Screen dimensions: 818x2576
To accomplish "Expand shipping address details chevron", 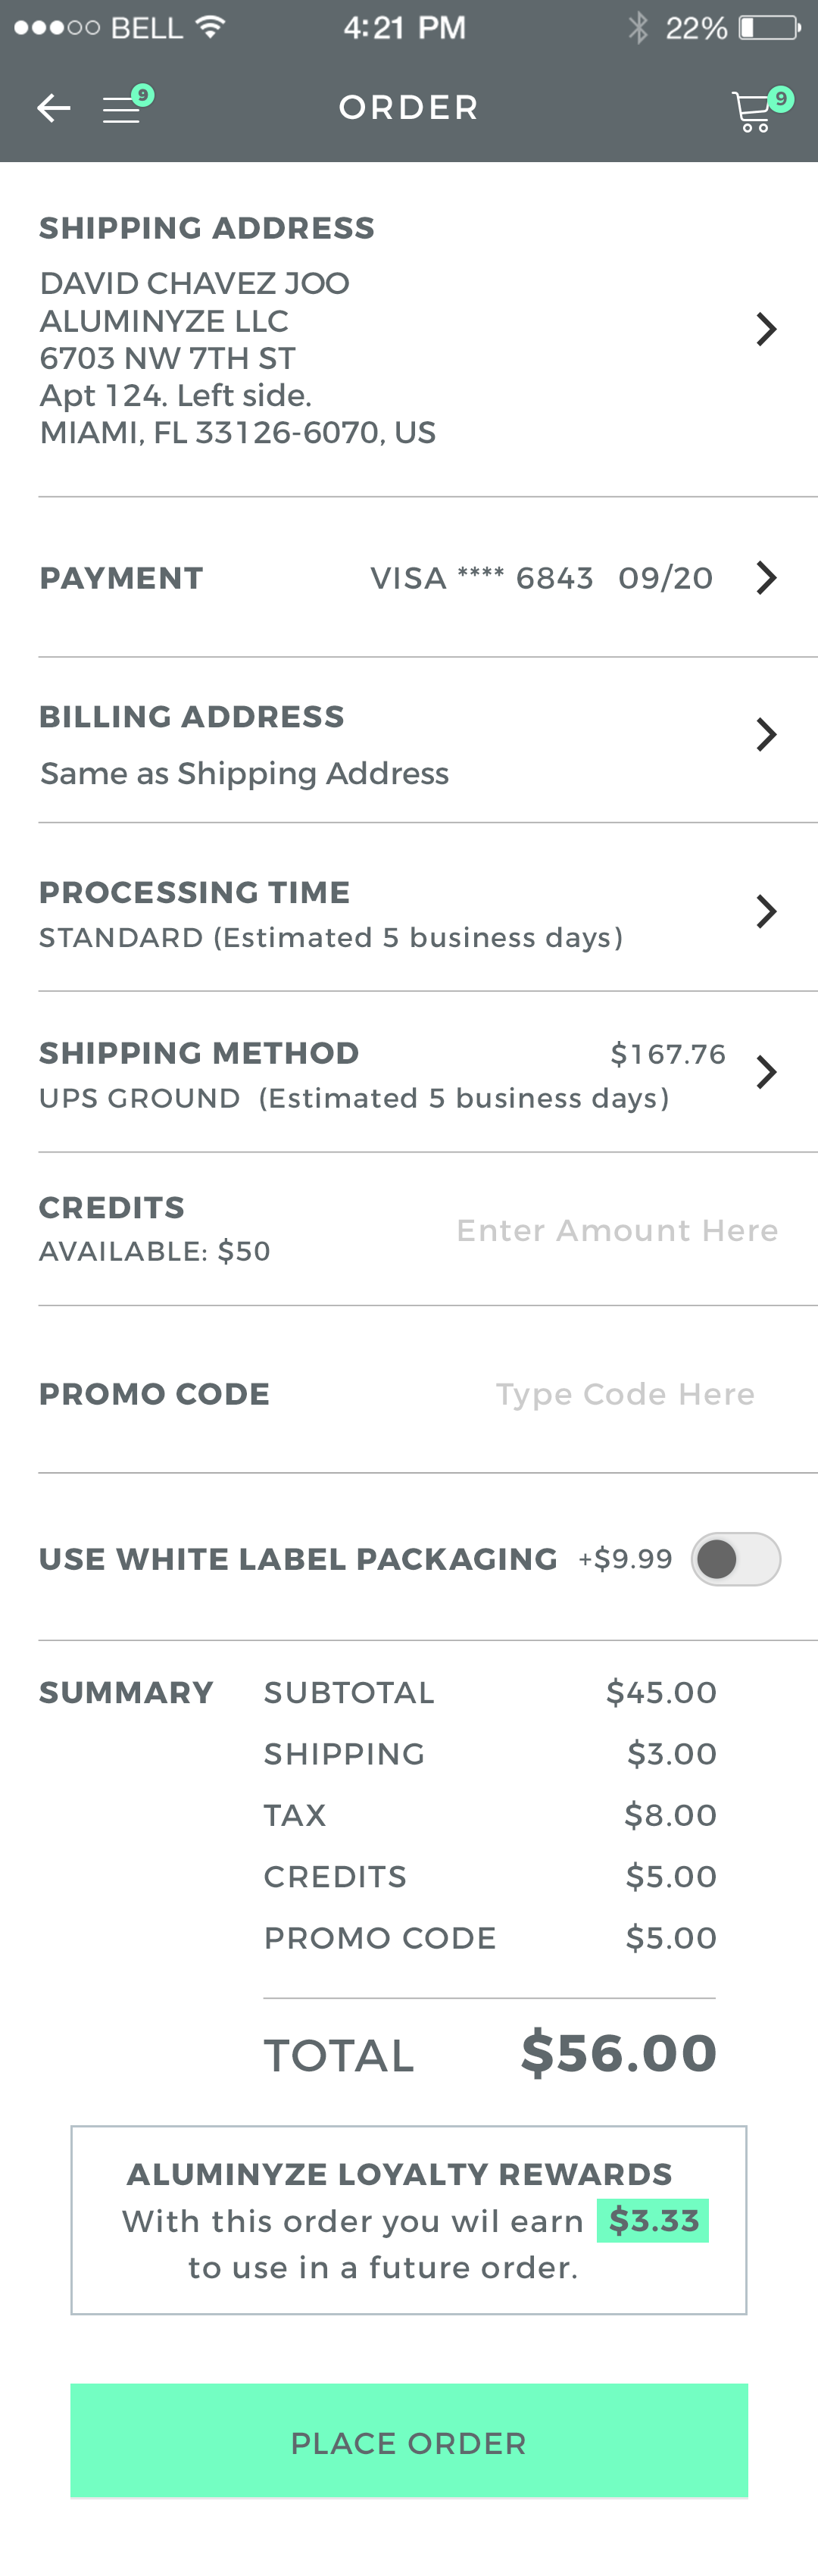I will point(766,329).
